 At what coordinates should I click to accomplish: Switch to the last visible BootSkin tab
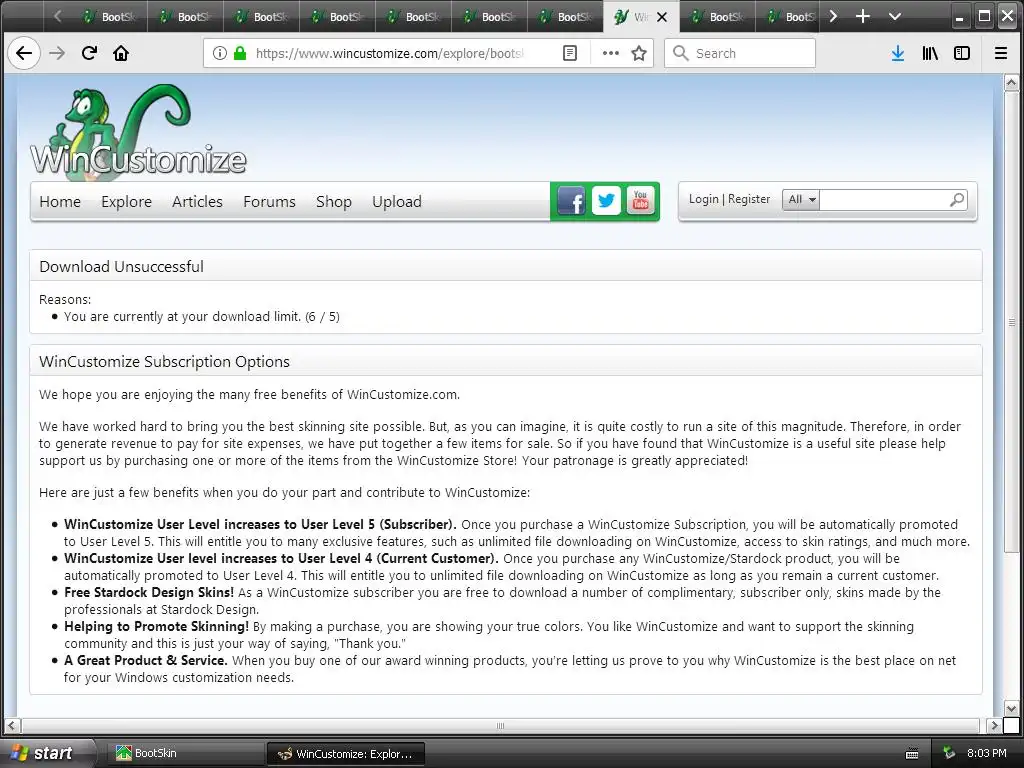pyautogui.click(x=790, y=17)
